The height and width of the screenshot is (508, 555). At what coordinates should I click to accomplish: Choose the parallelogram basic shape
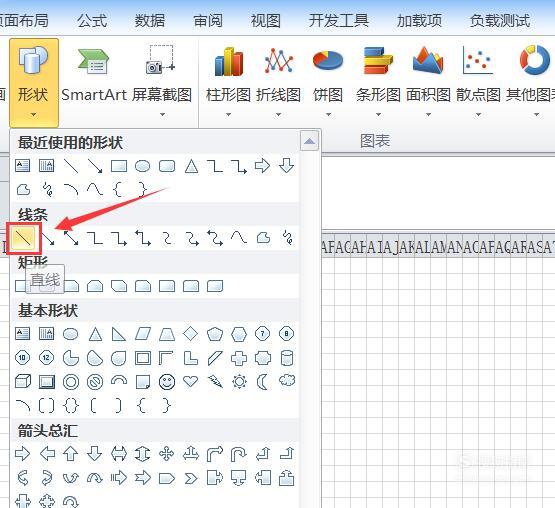coord(143,334)
